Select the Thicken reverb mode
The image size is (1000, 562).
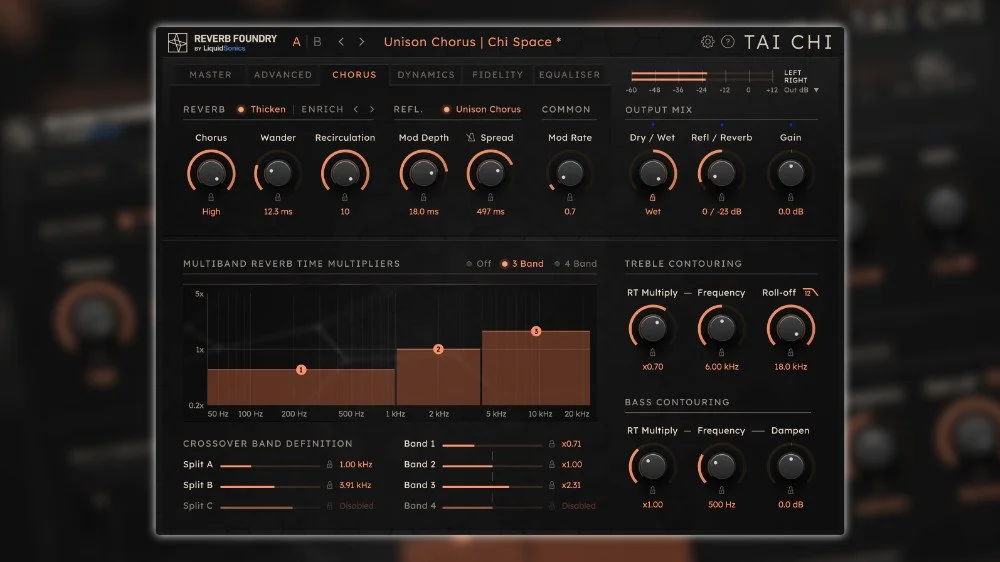pos(261,109)
